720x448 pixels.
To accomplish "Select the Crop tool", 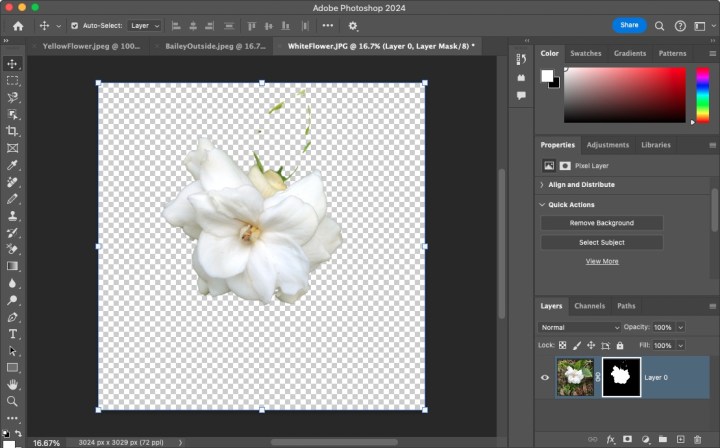I will click(12, 131).
